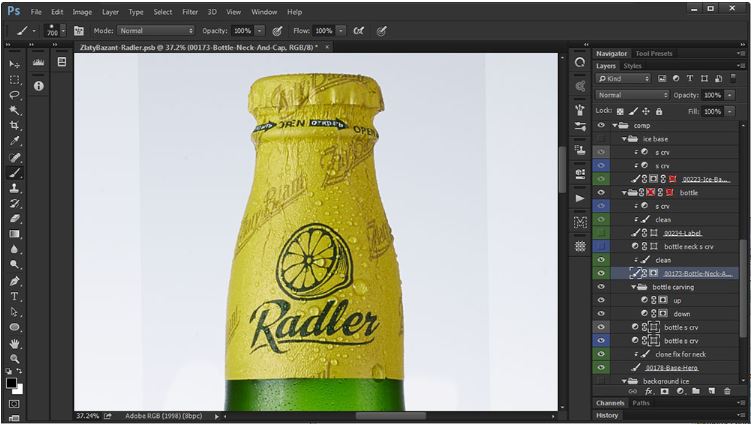Collapse the comp group
The width and height of the screenshot is (751, 425).
614,126
